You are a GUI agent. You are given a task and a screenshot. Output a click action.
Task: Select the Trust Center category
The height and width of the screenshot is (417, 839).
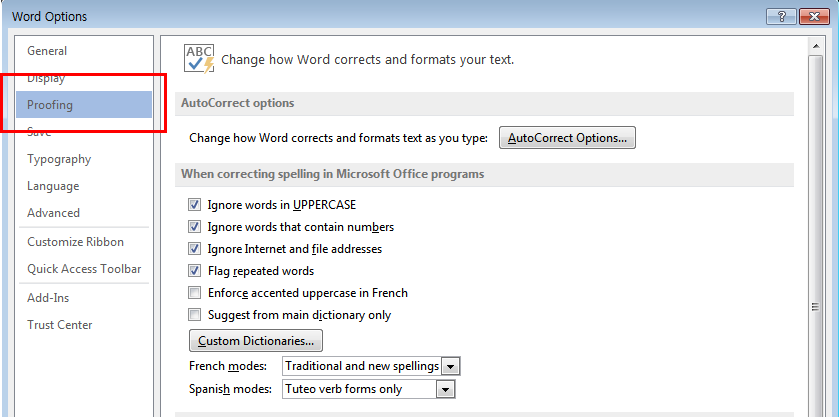[x=60, y=325]
